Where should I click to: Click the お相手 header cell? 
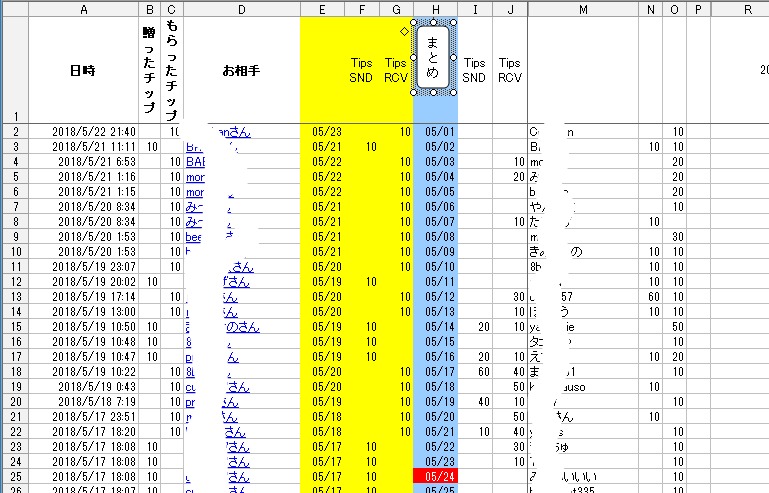[241, 71]
